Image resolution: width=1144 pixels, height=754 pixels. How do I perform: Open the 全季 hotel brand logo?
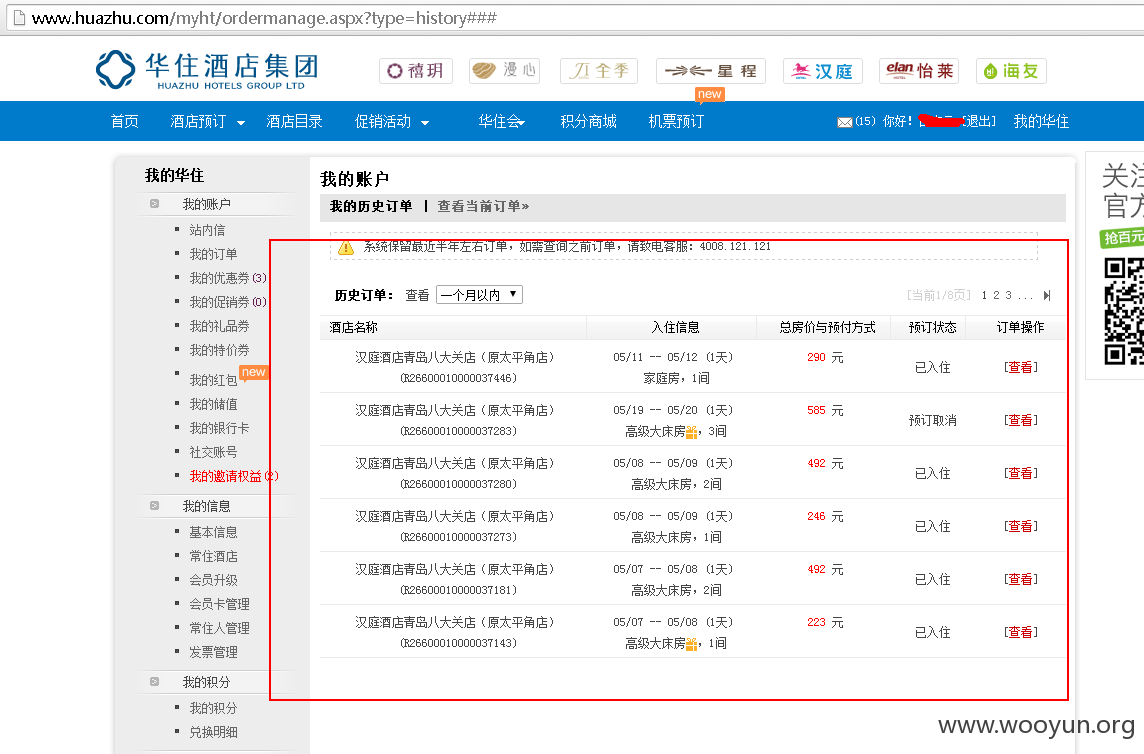coord(599,71)
